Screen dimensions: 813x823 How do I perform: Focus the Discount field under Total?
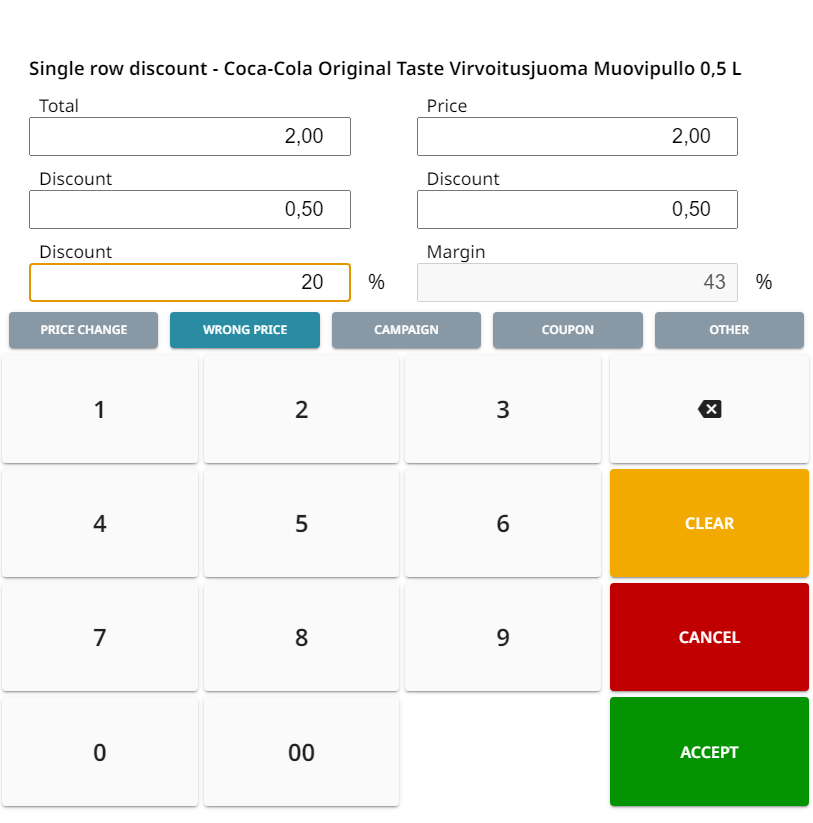(x=190, y=209)
